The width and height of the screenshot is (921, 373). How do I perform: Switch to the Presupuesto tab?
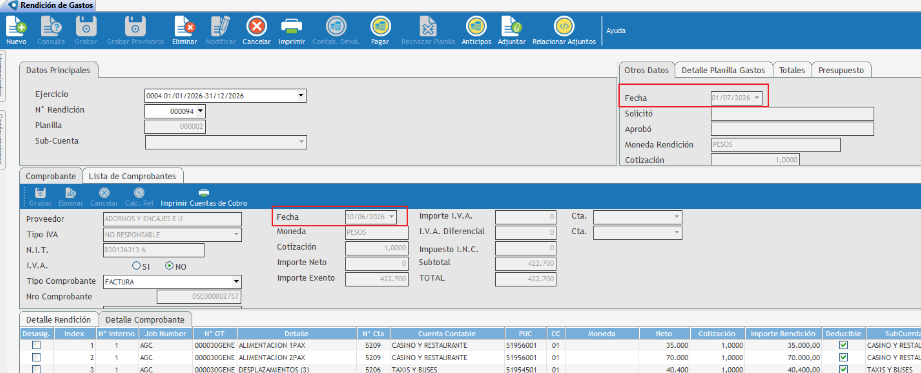[x=841, y=70]
